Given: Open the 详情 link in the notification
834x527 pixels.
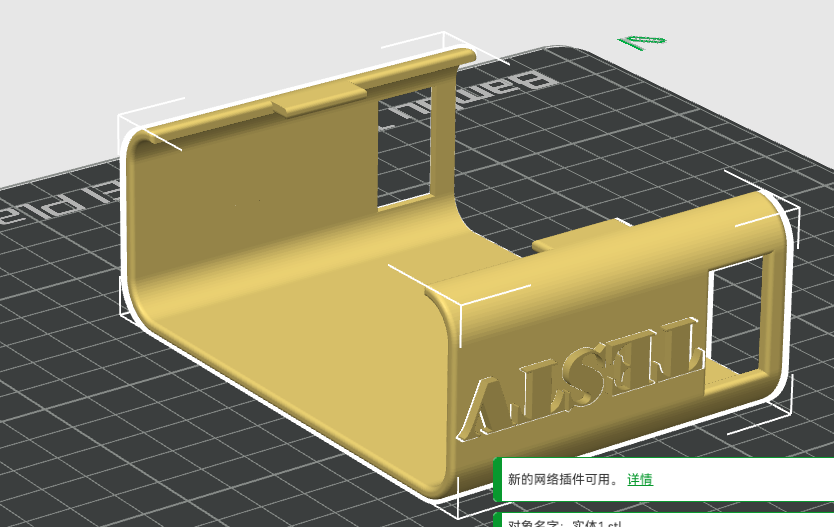Looking at the screenshot, I should pos(640,479).
